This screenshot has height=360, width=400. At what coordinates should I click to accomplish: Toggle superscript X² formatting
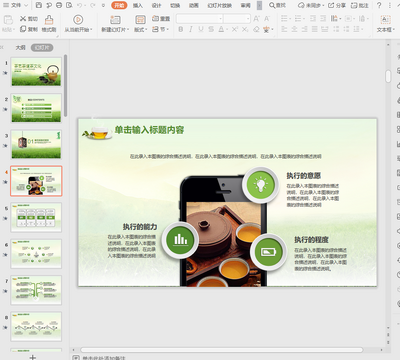235,29
